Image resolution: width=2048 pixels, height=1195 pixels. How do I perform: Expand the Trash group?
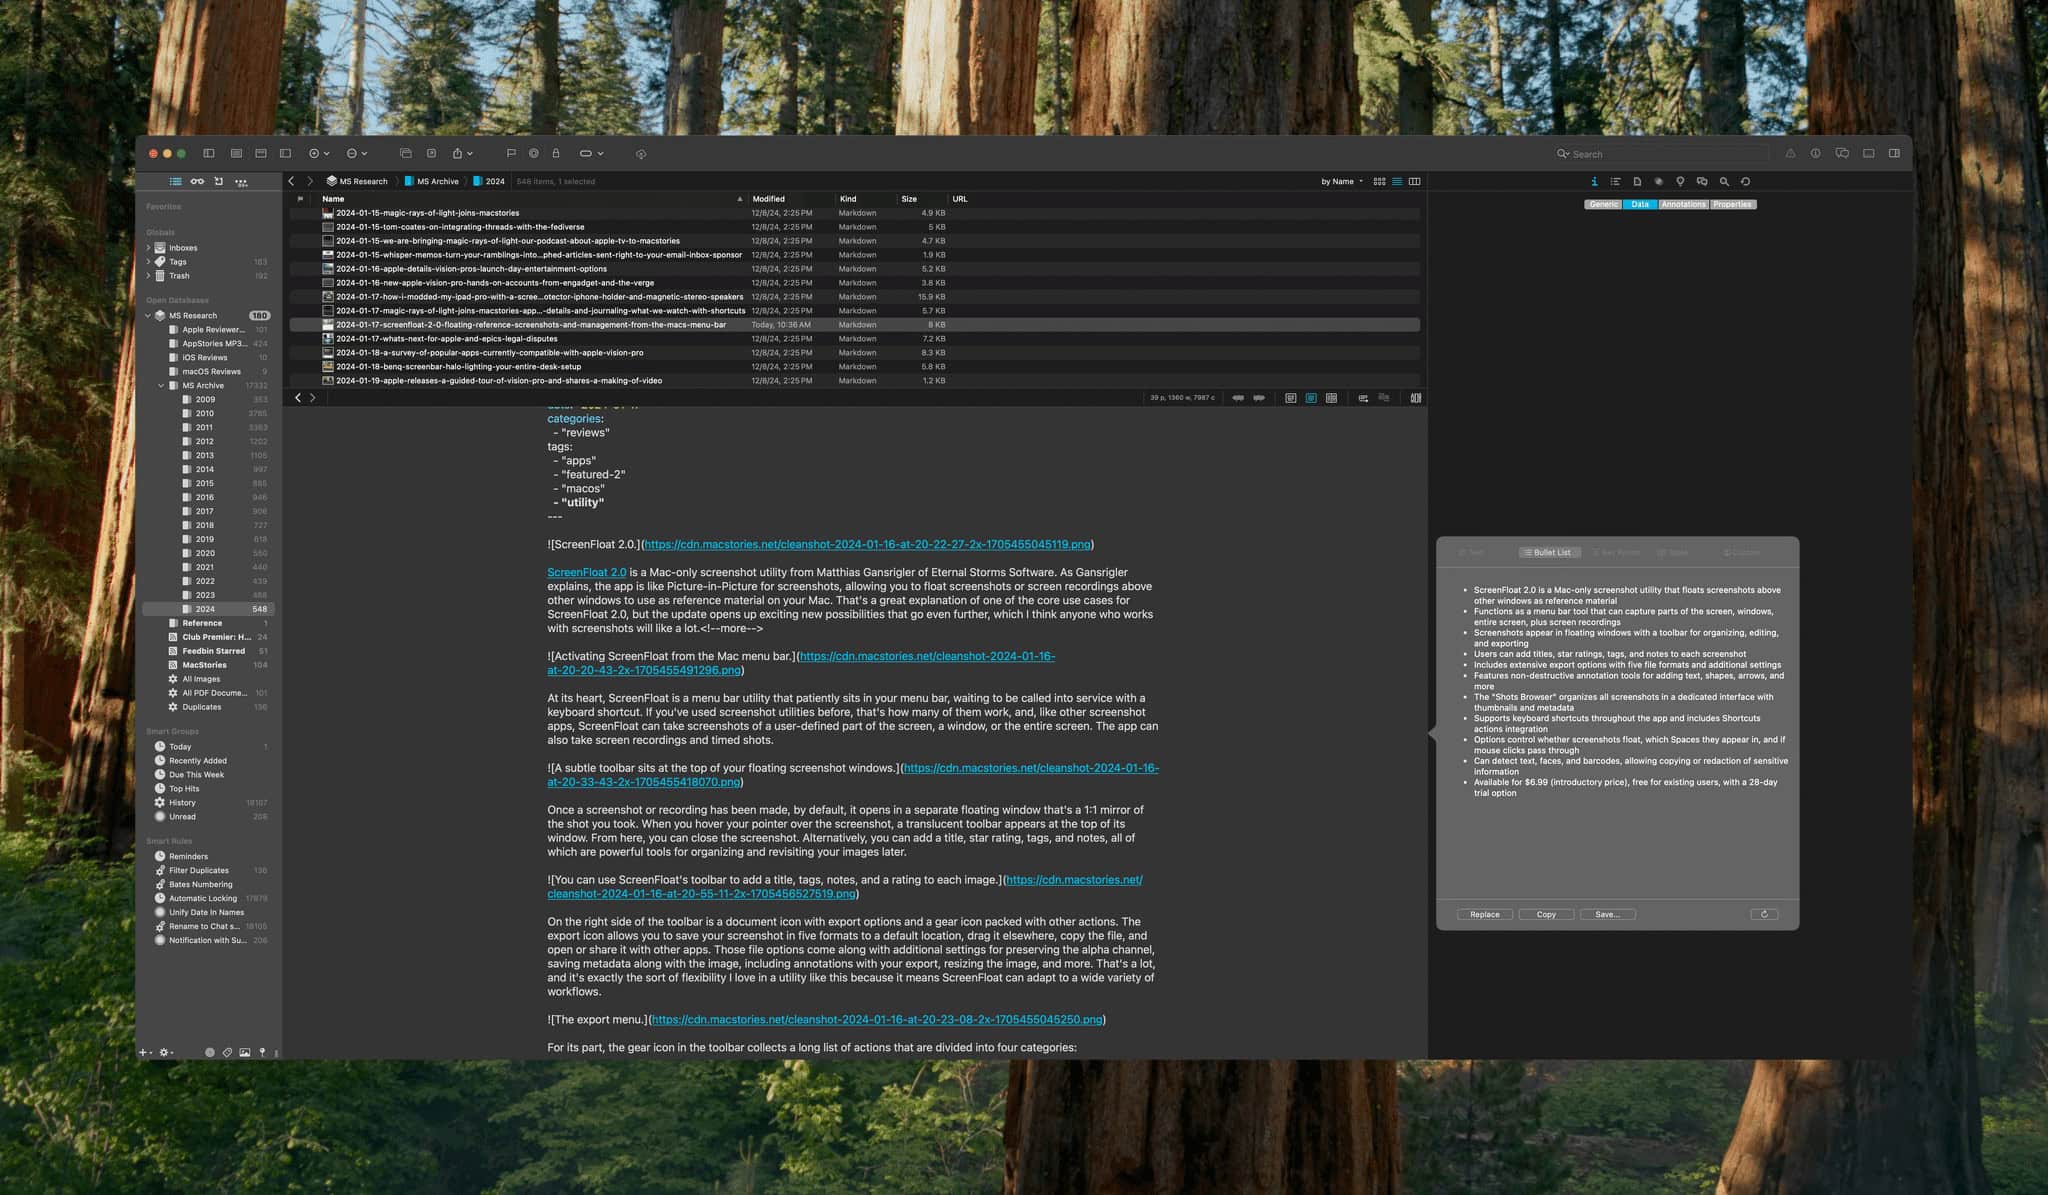coord(149,276)
